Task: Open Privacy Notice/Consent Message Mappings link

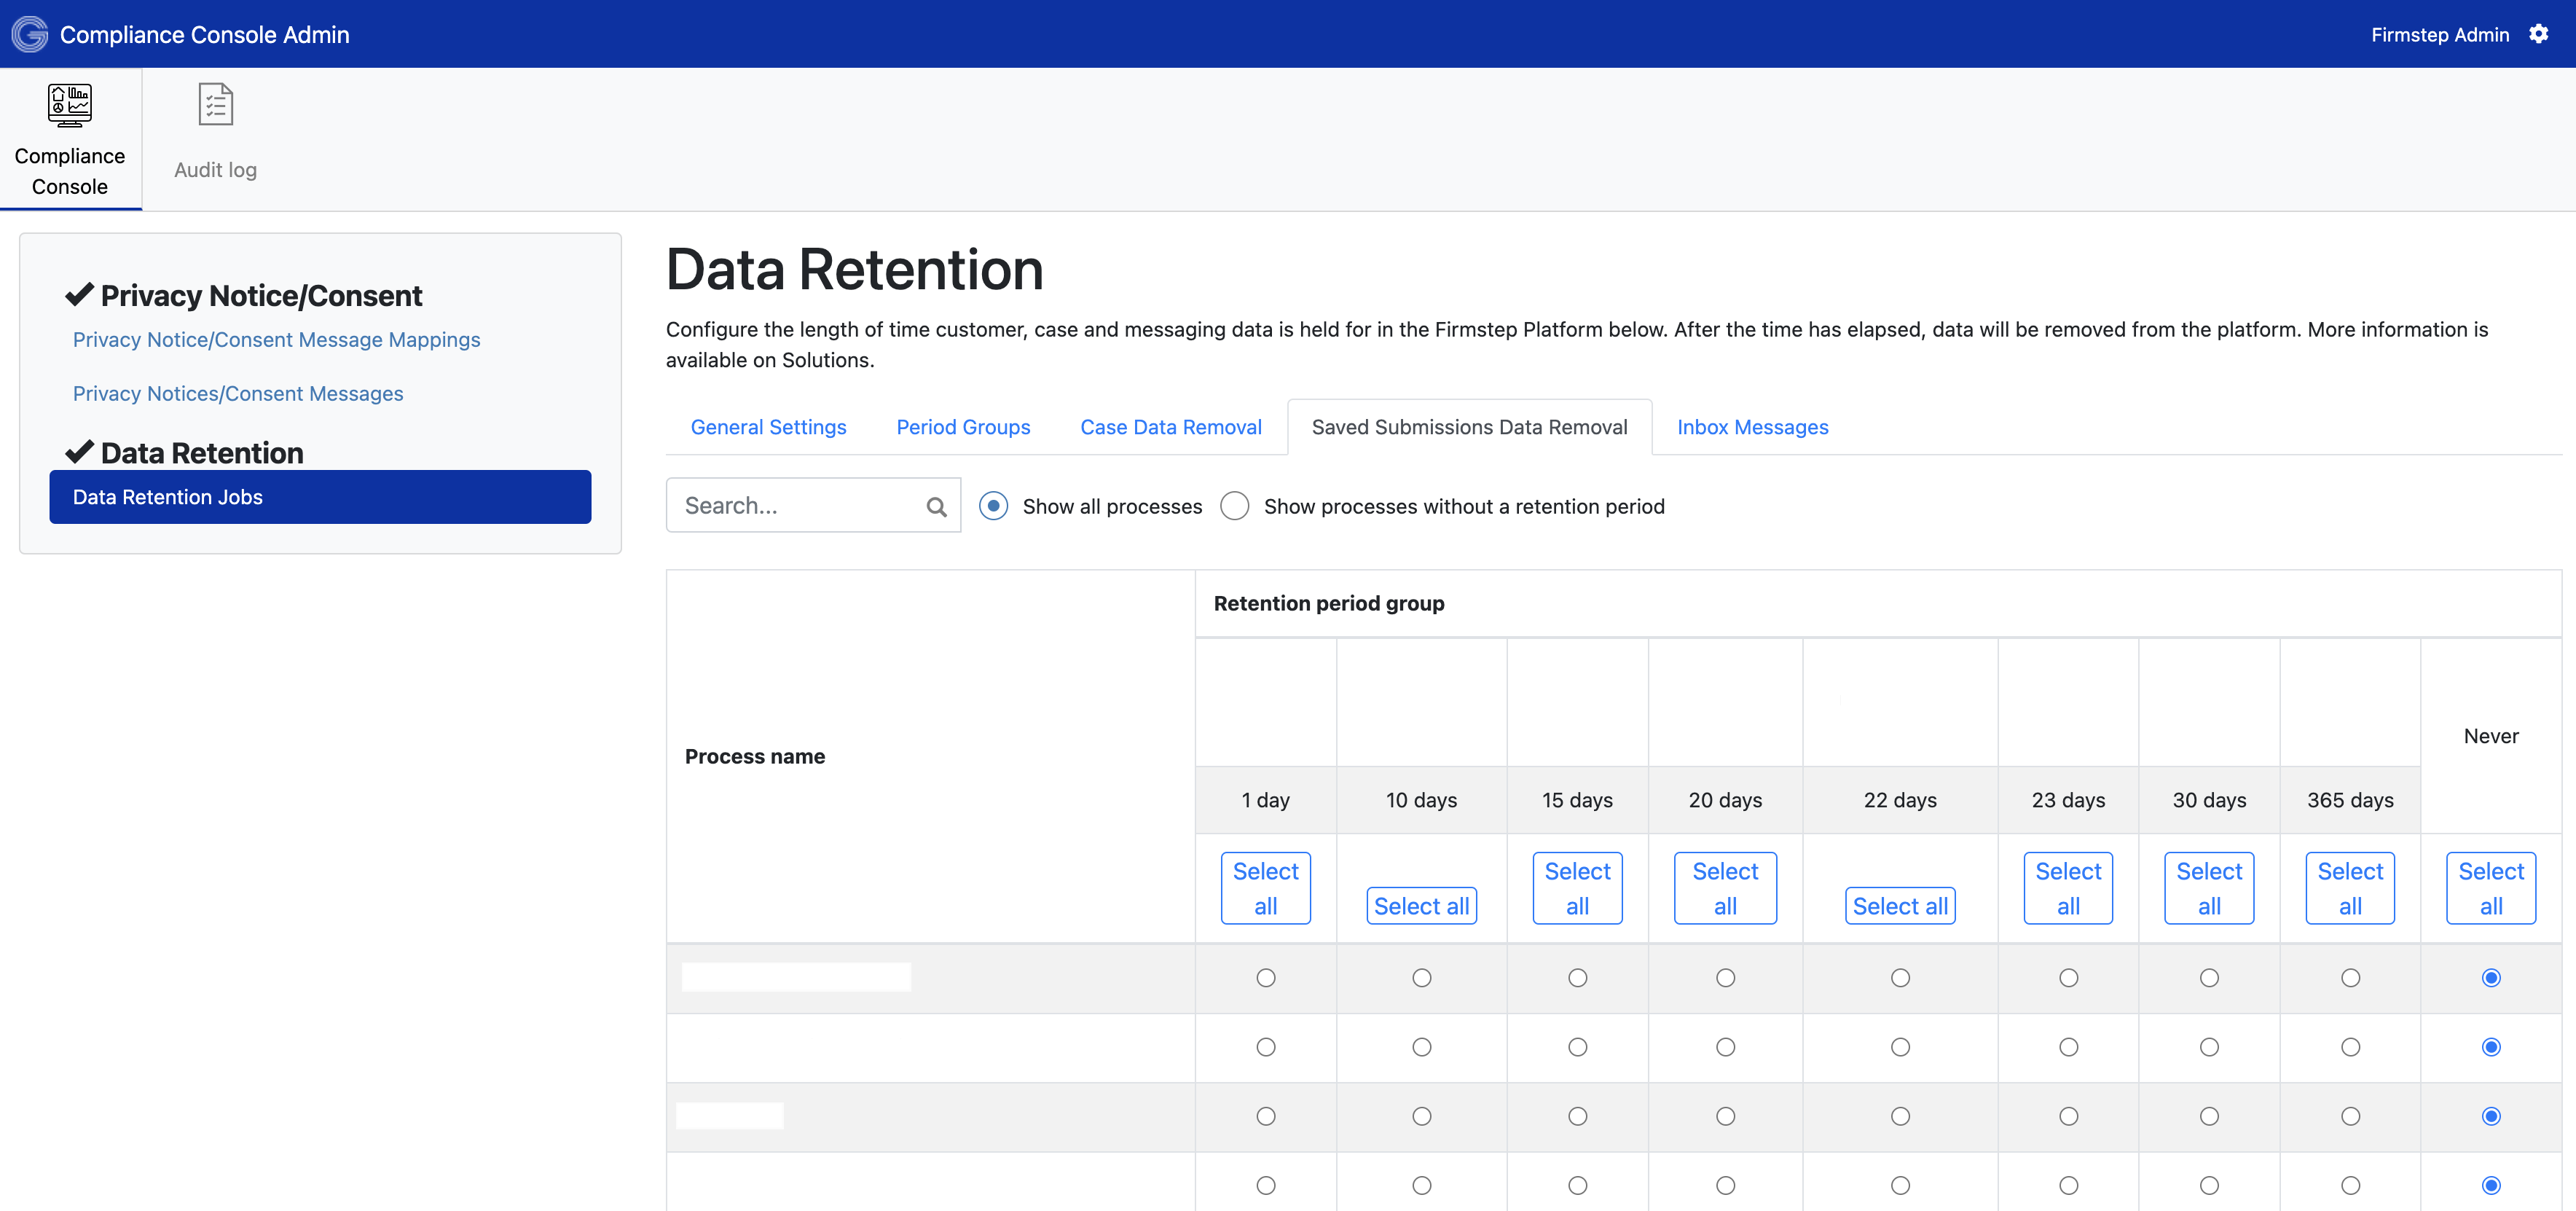Action: [276, 339]
